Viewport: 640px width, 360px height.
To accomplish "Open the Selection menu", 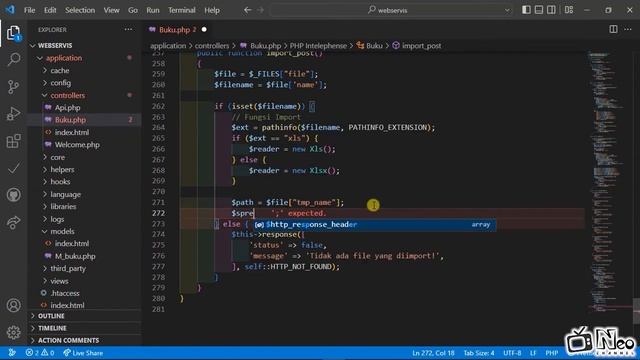I will pyautogui.click(x=80, y=10).
